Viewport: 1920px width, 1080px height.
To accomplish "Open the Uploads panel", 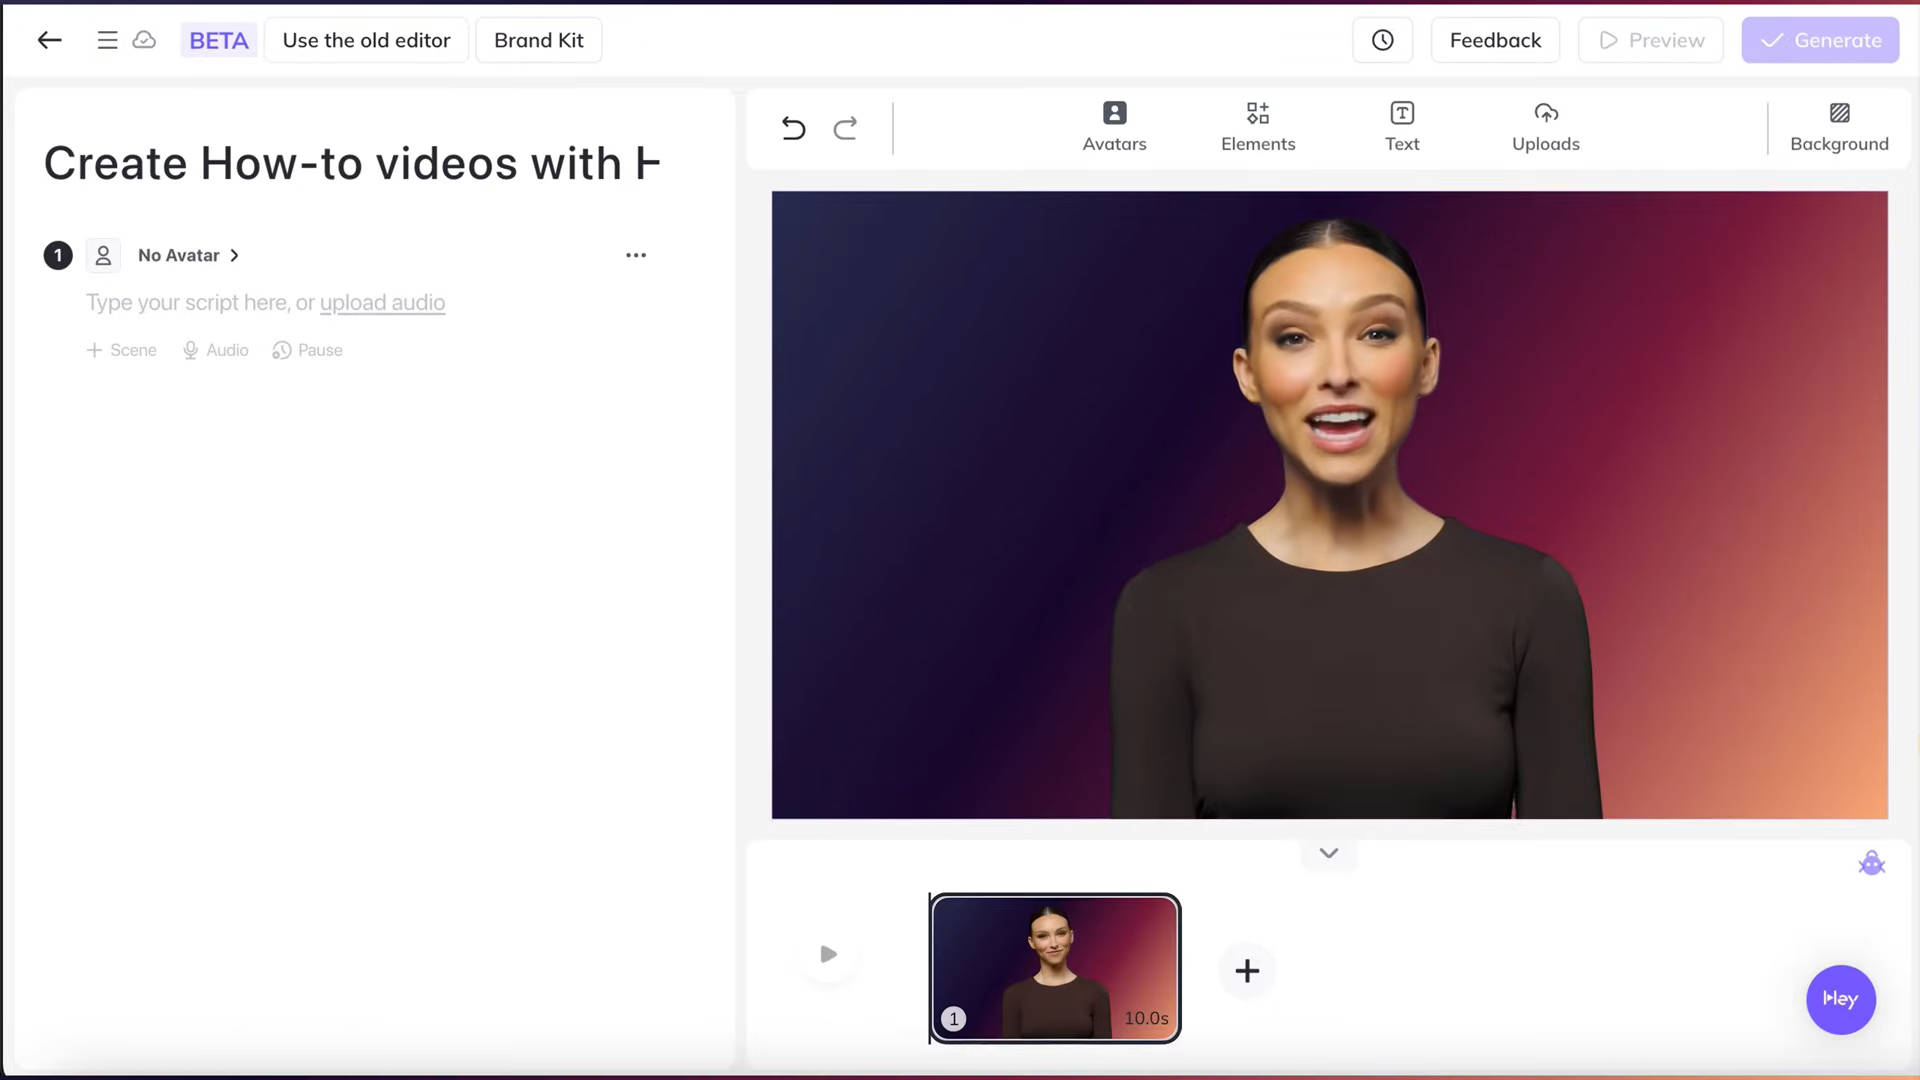I will pyautogui.click(x=1545, y=126).
